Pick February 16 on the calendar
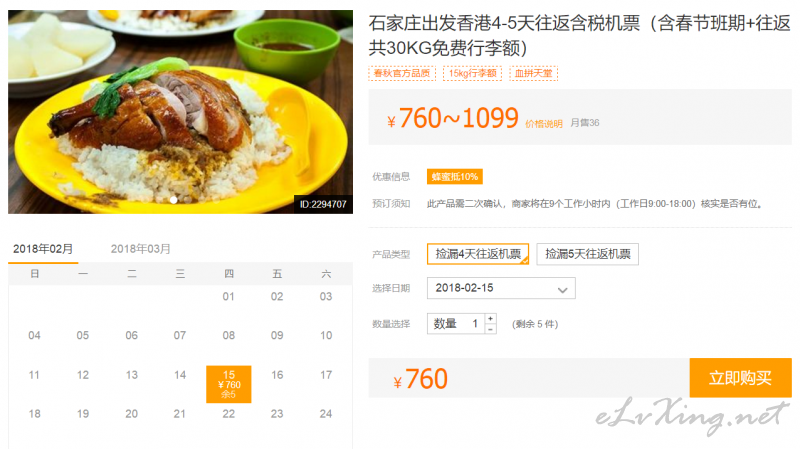Image resolution: width=800 pixels, height=449 pixels. 277,375
